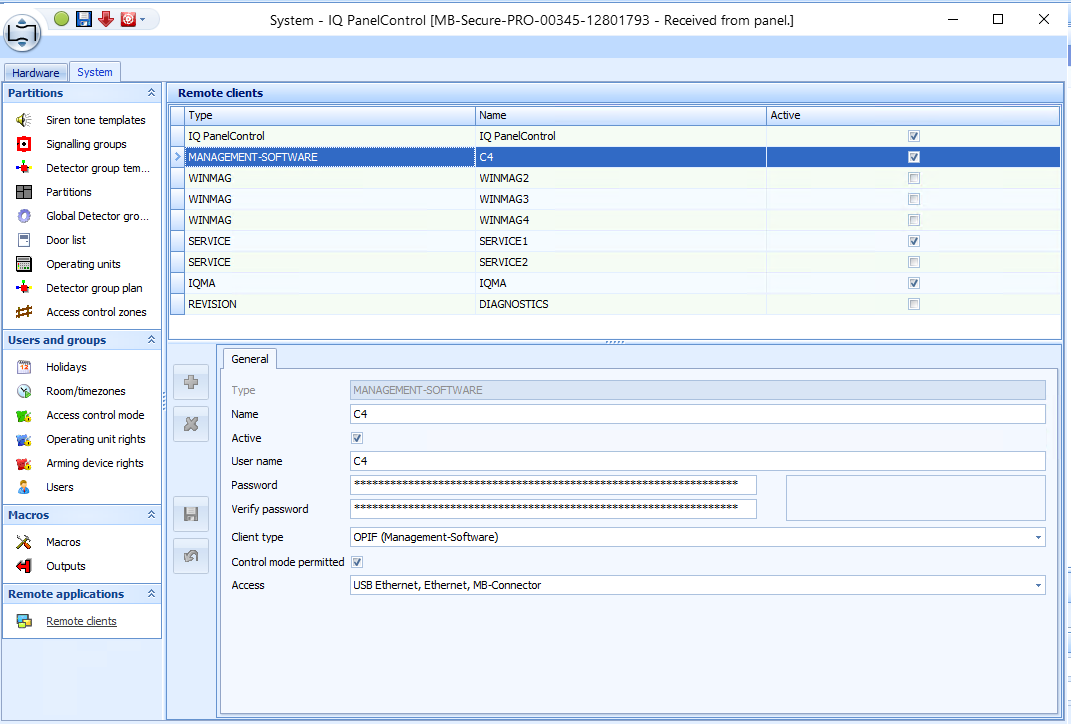The height and width of the screenshot is (724, 1071).
Task: Toggle Control mode permitted checkbox
Action: [x=357, y=562]
